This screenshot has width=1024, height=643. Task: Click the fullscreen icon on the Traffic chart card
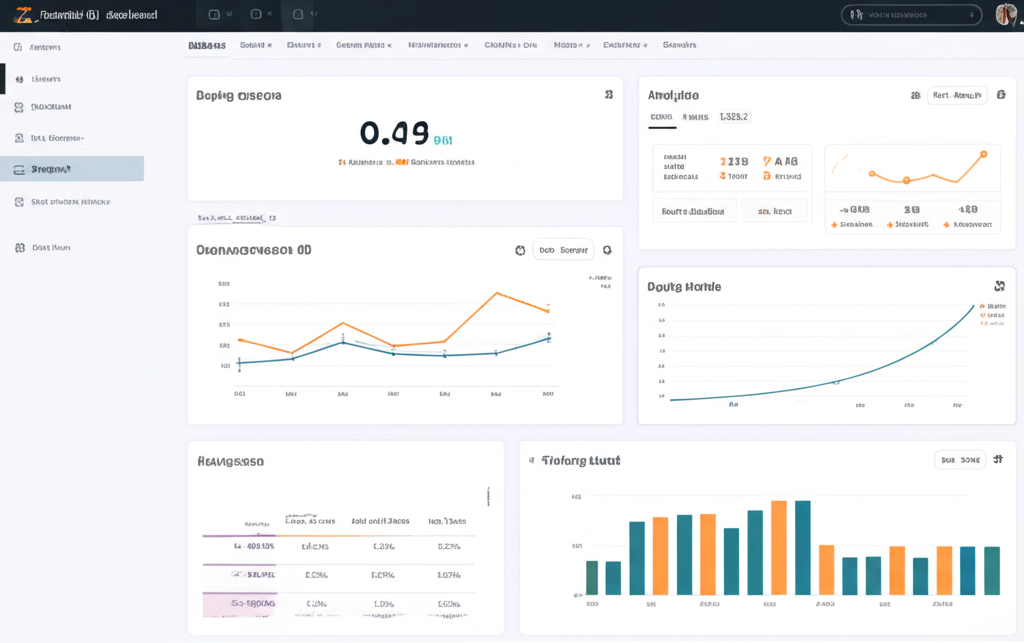[997, 459]
